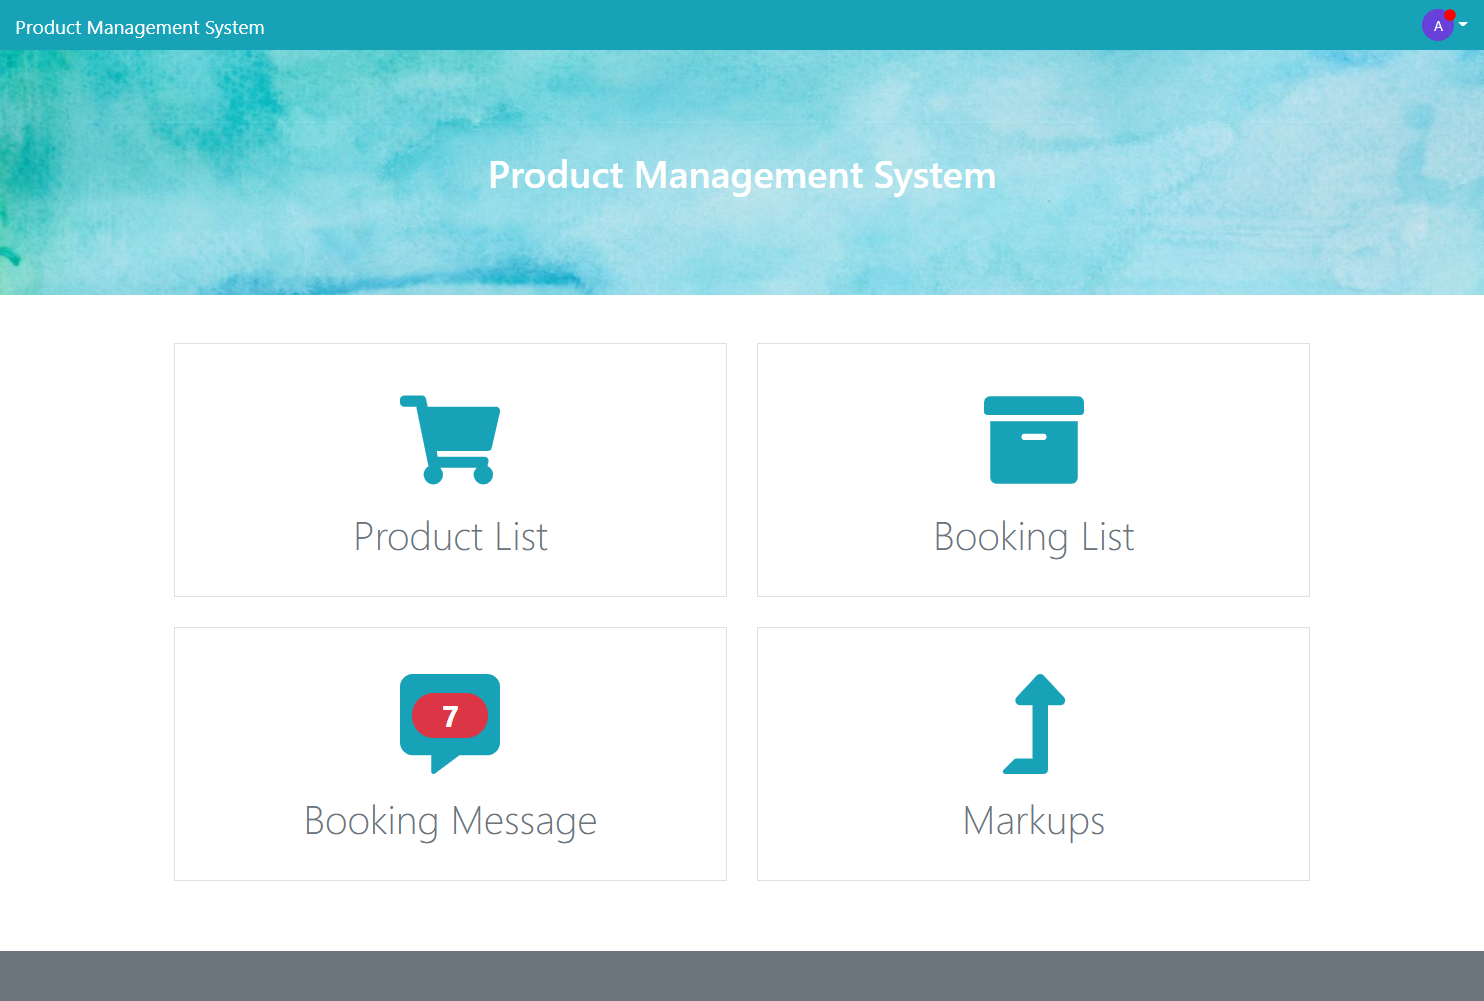Click Product Management System in the top navbar
The image size is (1484, 1001).
(x=139, y=27)
